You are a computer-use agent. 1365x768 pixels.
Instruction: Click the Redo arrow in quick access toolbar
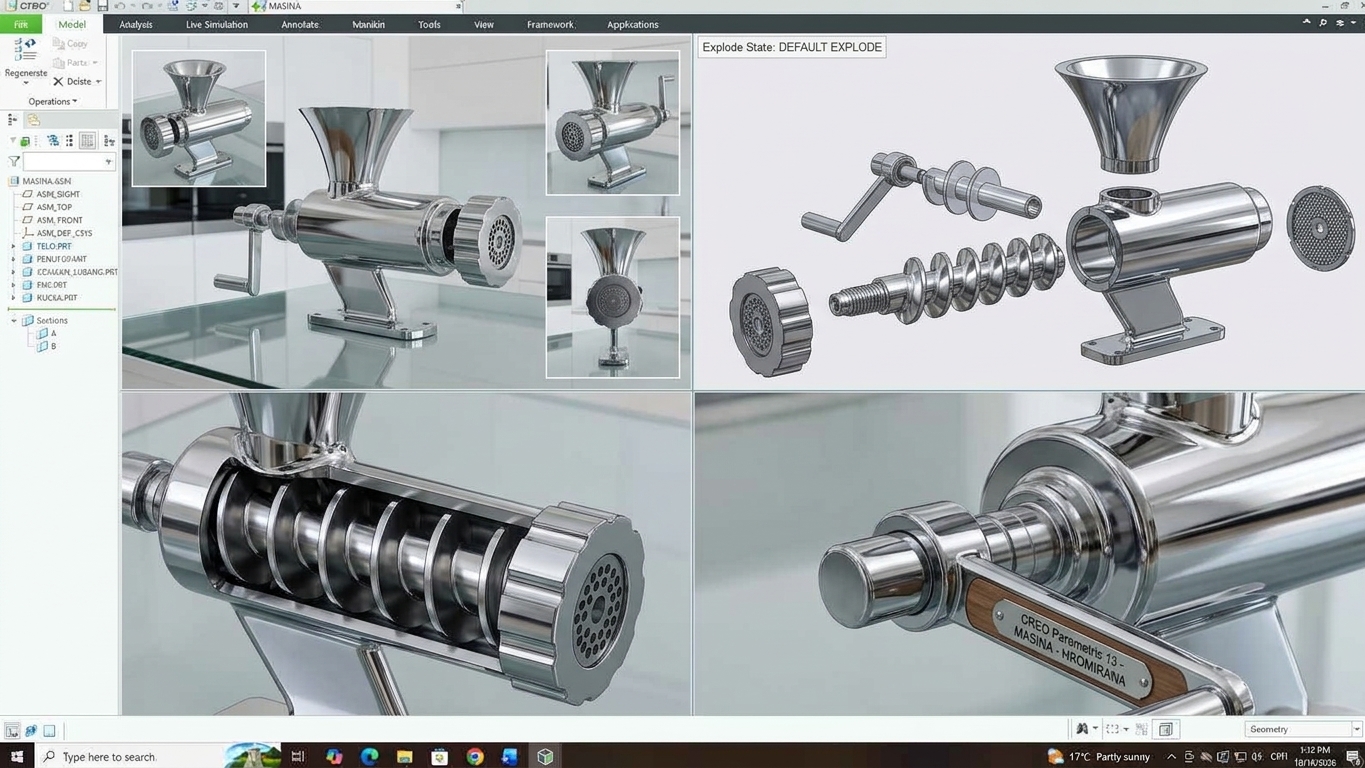147,6
